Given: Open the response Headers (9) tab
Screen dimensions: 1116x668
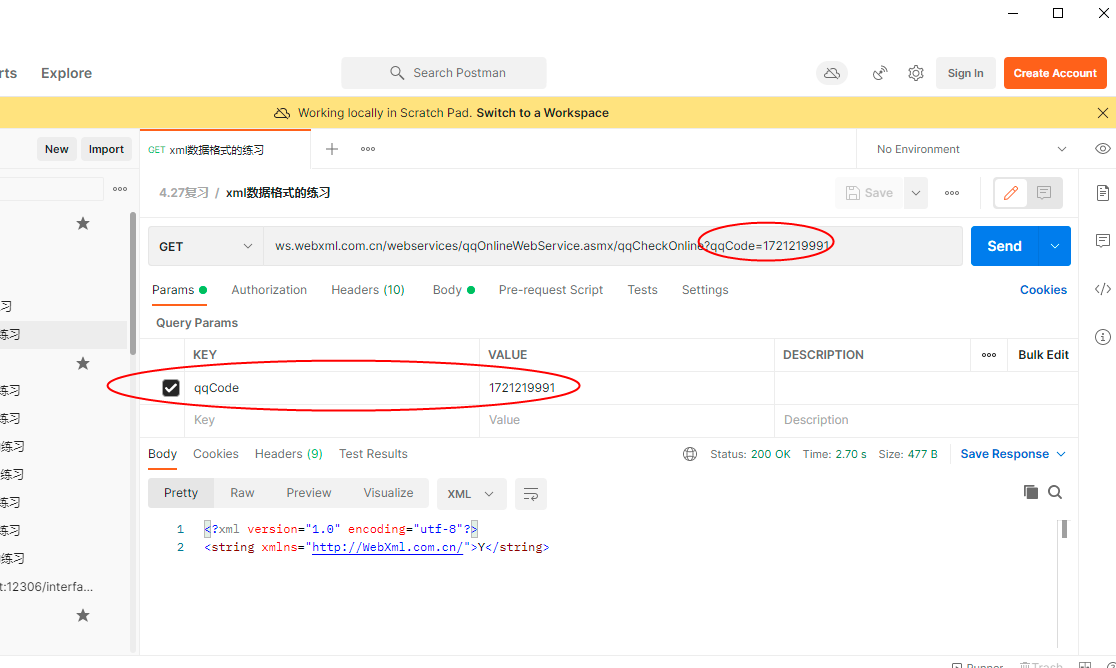Looking at the screenshot, I should (x=289, y=454).
